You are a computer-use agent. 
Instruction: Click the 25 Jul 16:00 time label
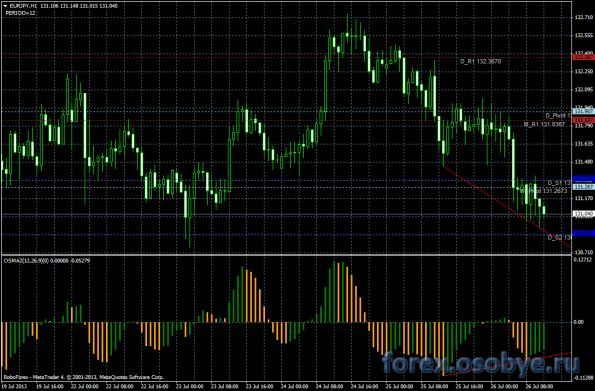coord(468,386)
